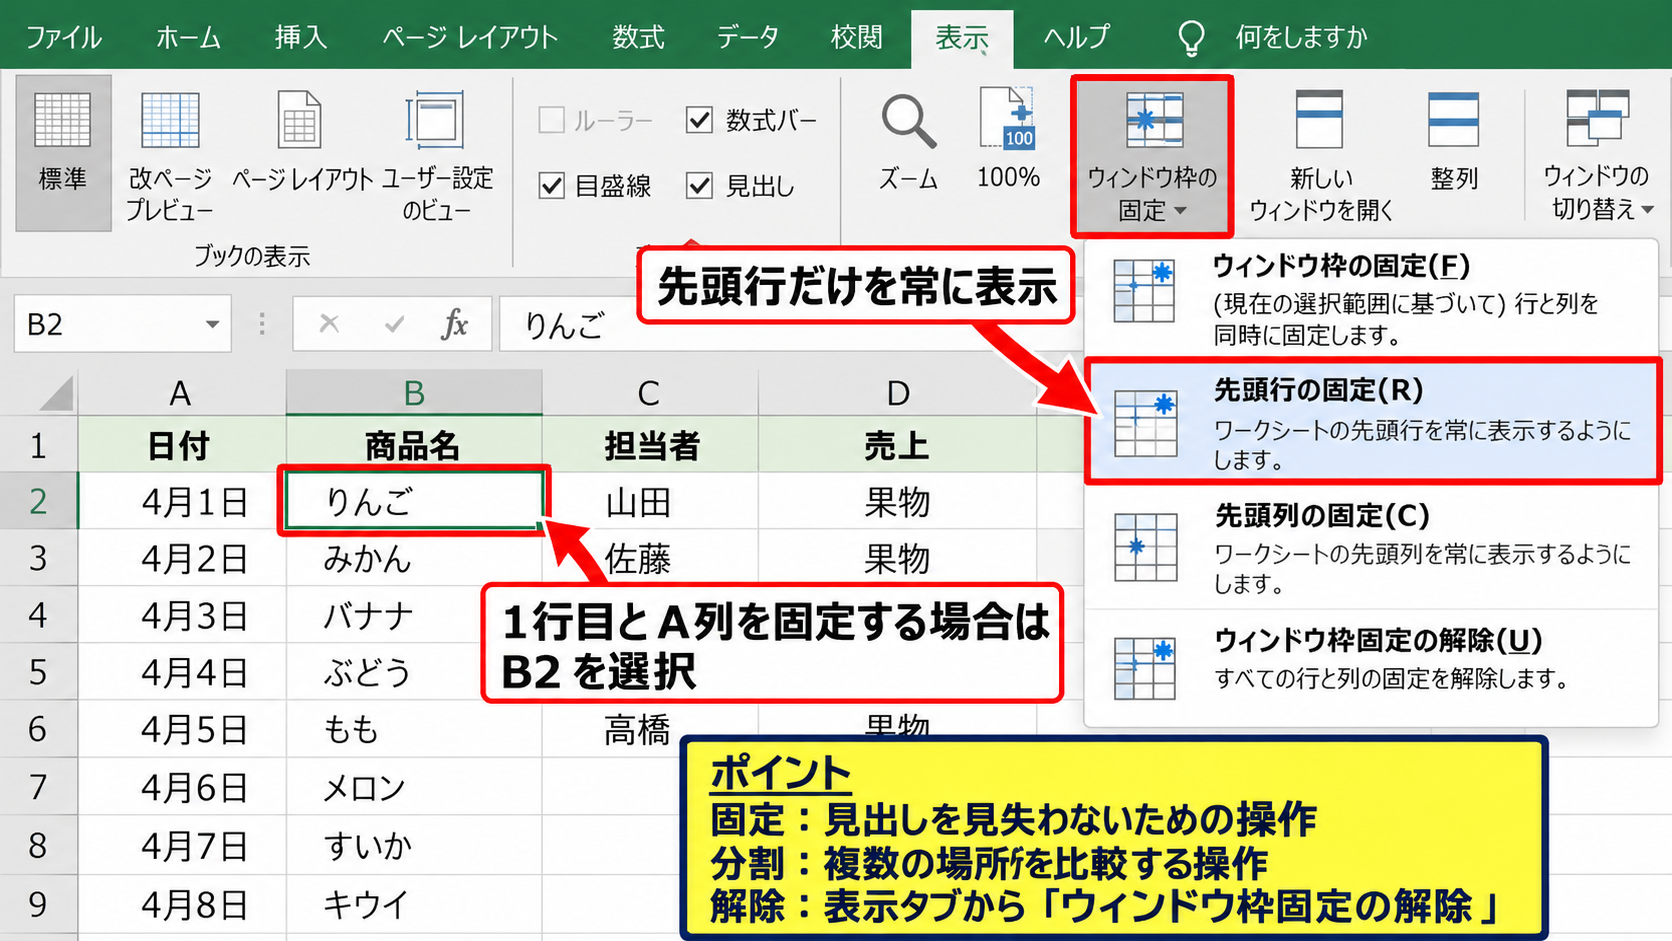The height and width of the screenshot is (941, 1672).
Task: Click the checkmark enter formula icon
Action: pyautogui.click(x=394, y=324)
